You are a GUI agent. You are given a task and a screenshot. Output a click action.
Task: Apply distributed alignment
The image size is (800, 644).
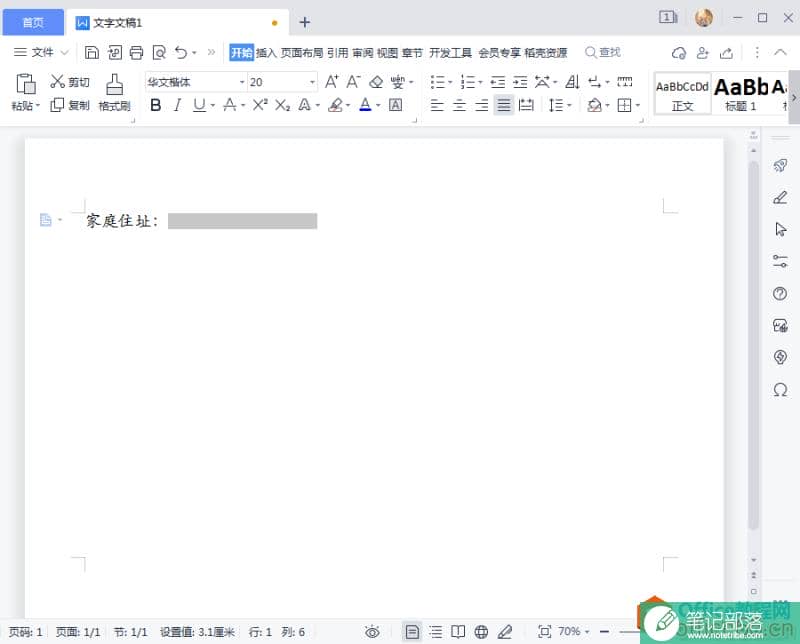(x=526, y=105)
